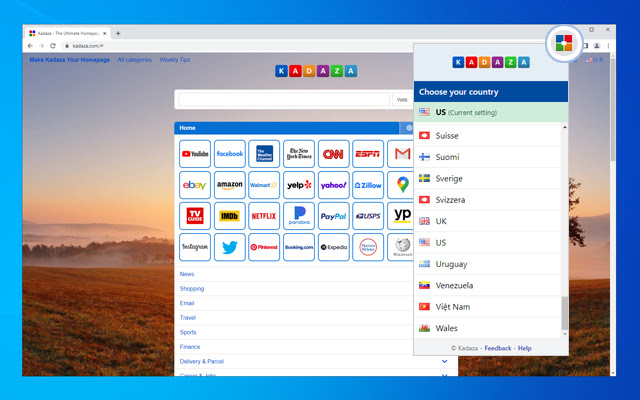Open the Yahoo shortcut tile
640x400 pixels.
tap(333, 185)
